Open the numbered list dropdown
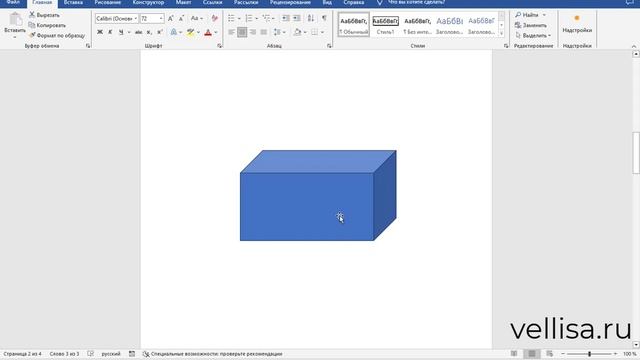Image resolution: width=640 pixels, height=360 pixels. tap(256, 18)
